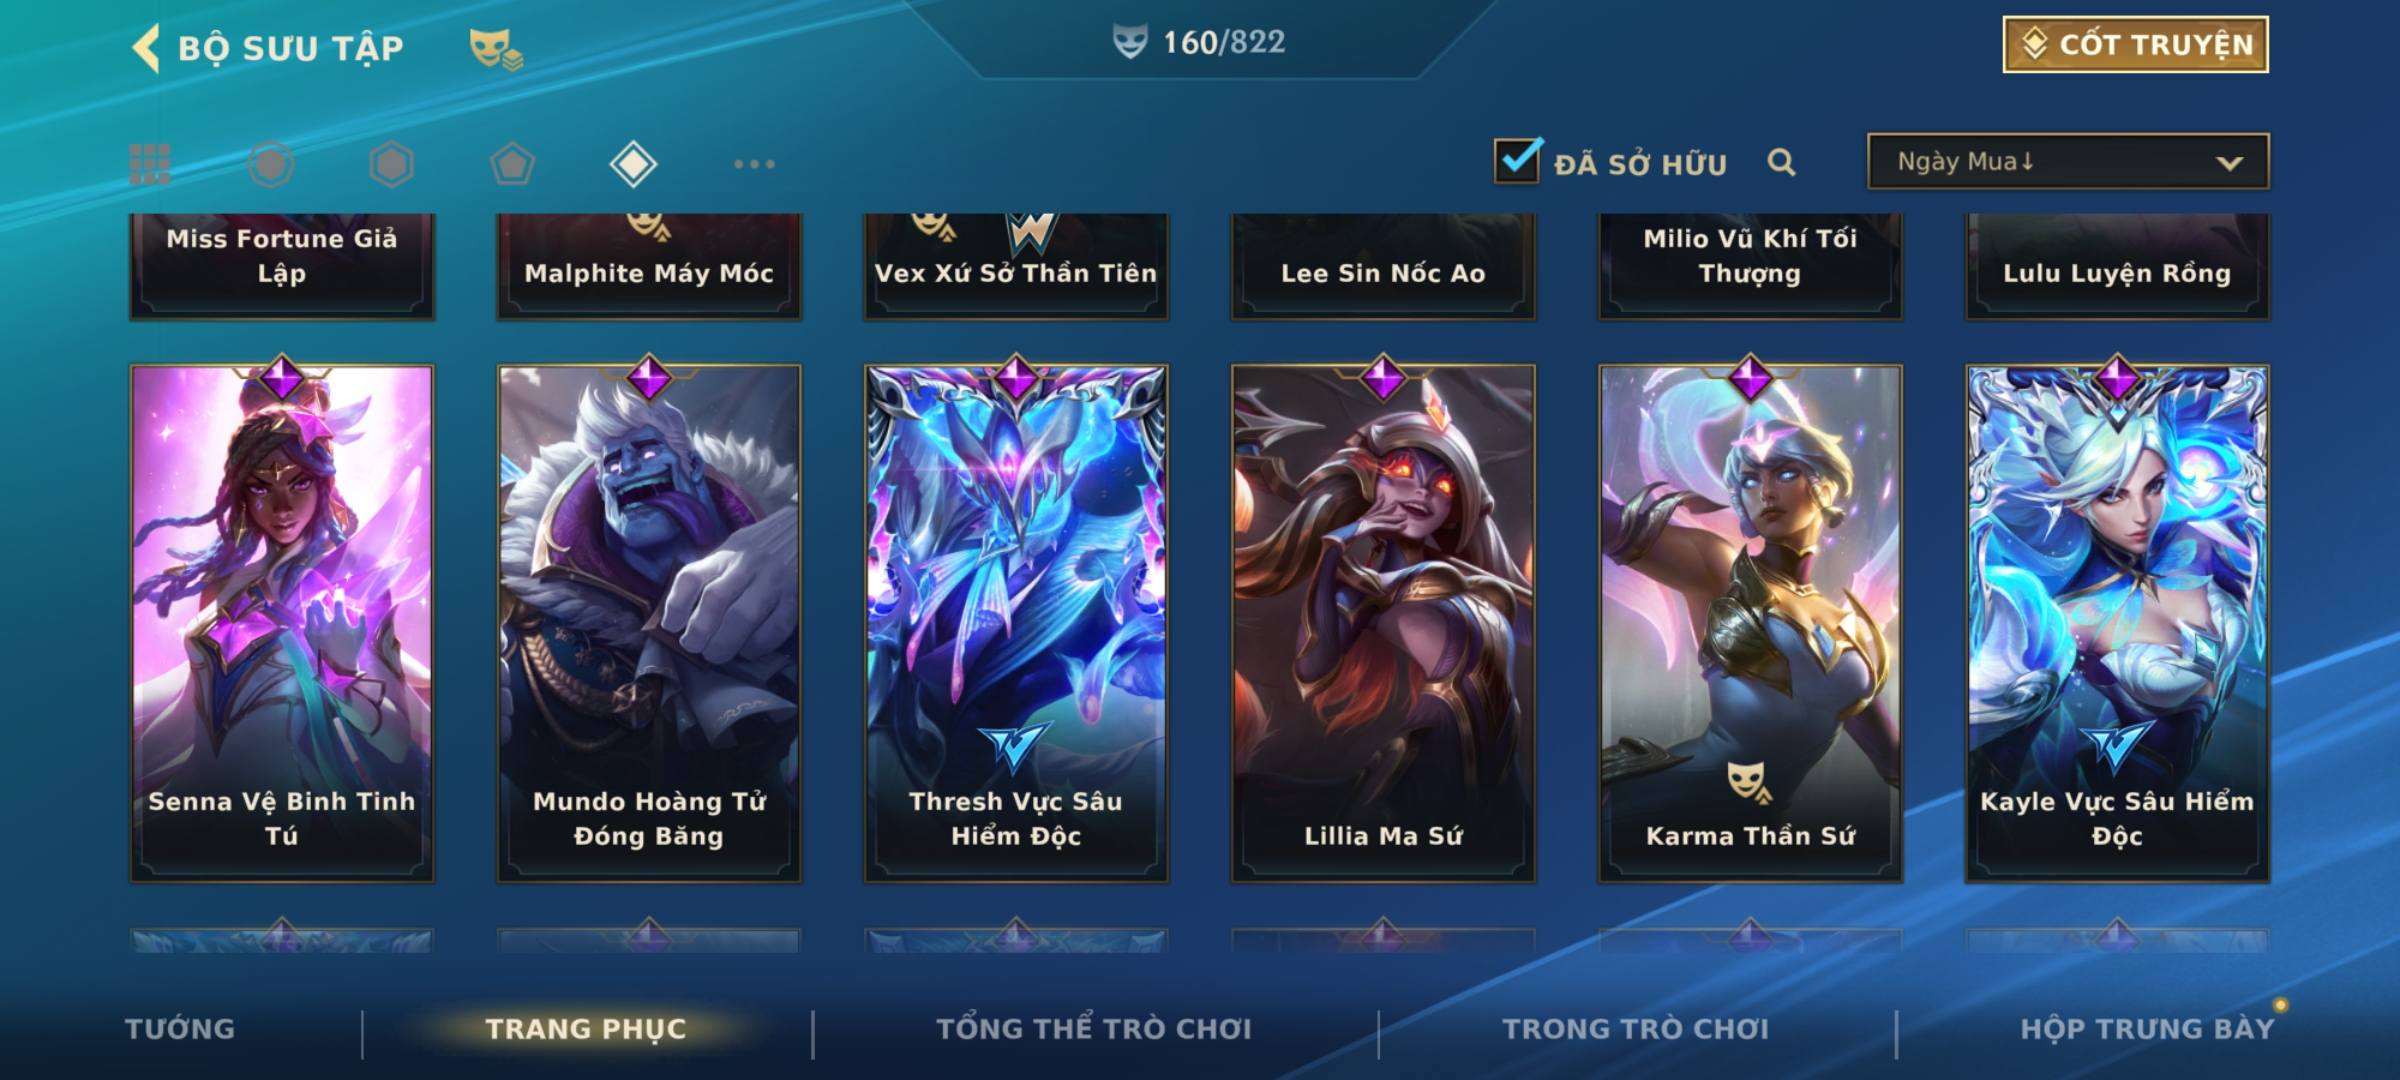
Task: Open the Tổng Thể Trò Chơi tab
Action: point(1094,1029)
